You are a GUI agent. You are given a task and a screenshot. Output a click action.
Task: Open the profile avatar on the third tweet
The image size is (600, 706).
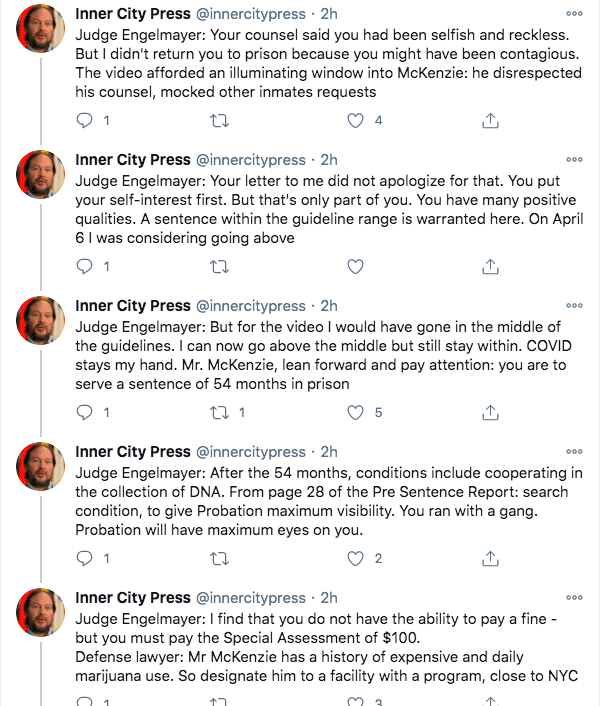click(x=41, y=320)
